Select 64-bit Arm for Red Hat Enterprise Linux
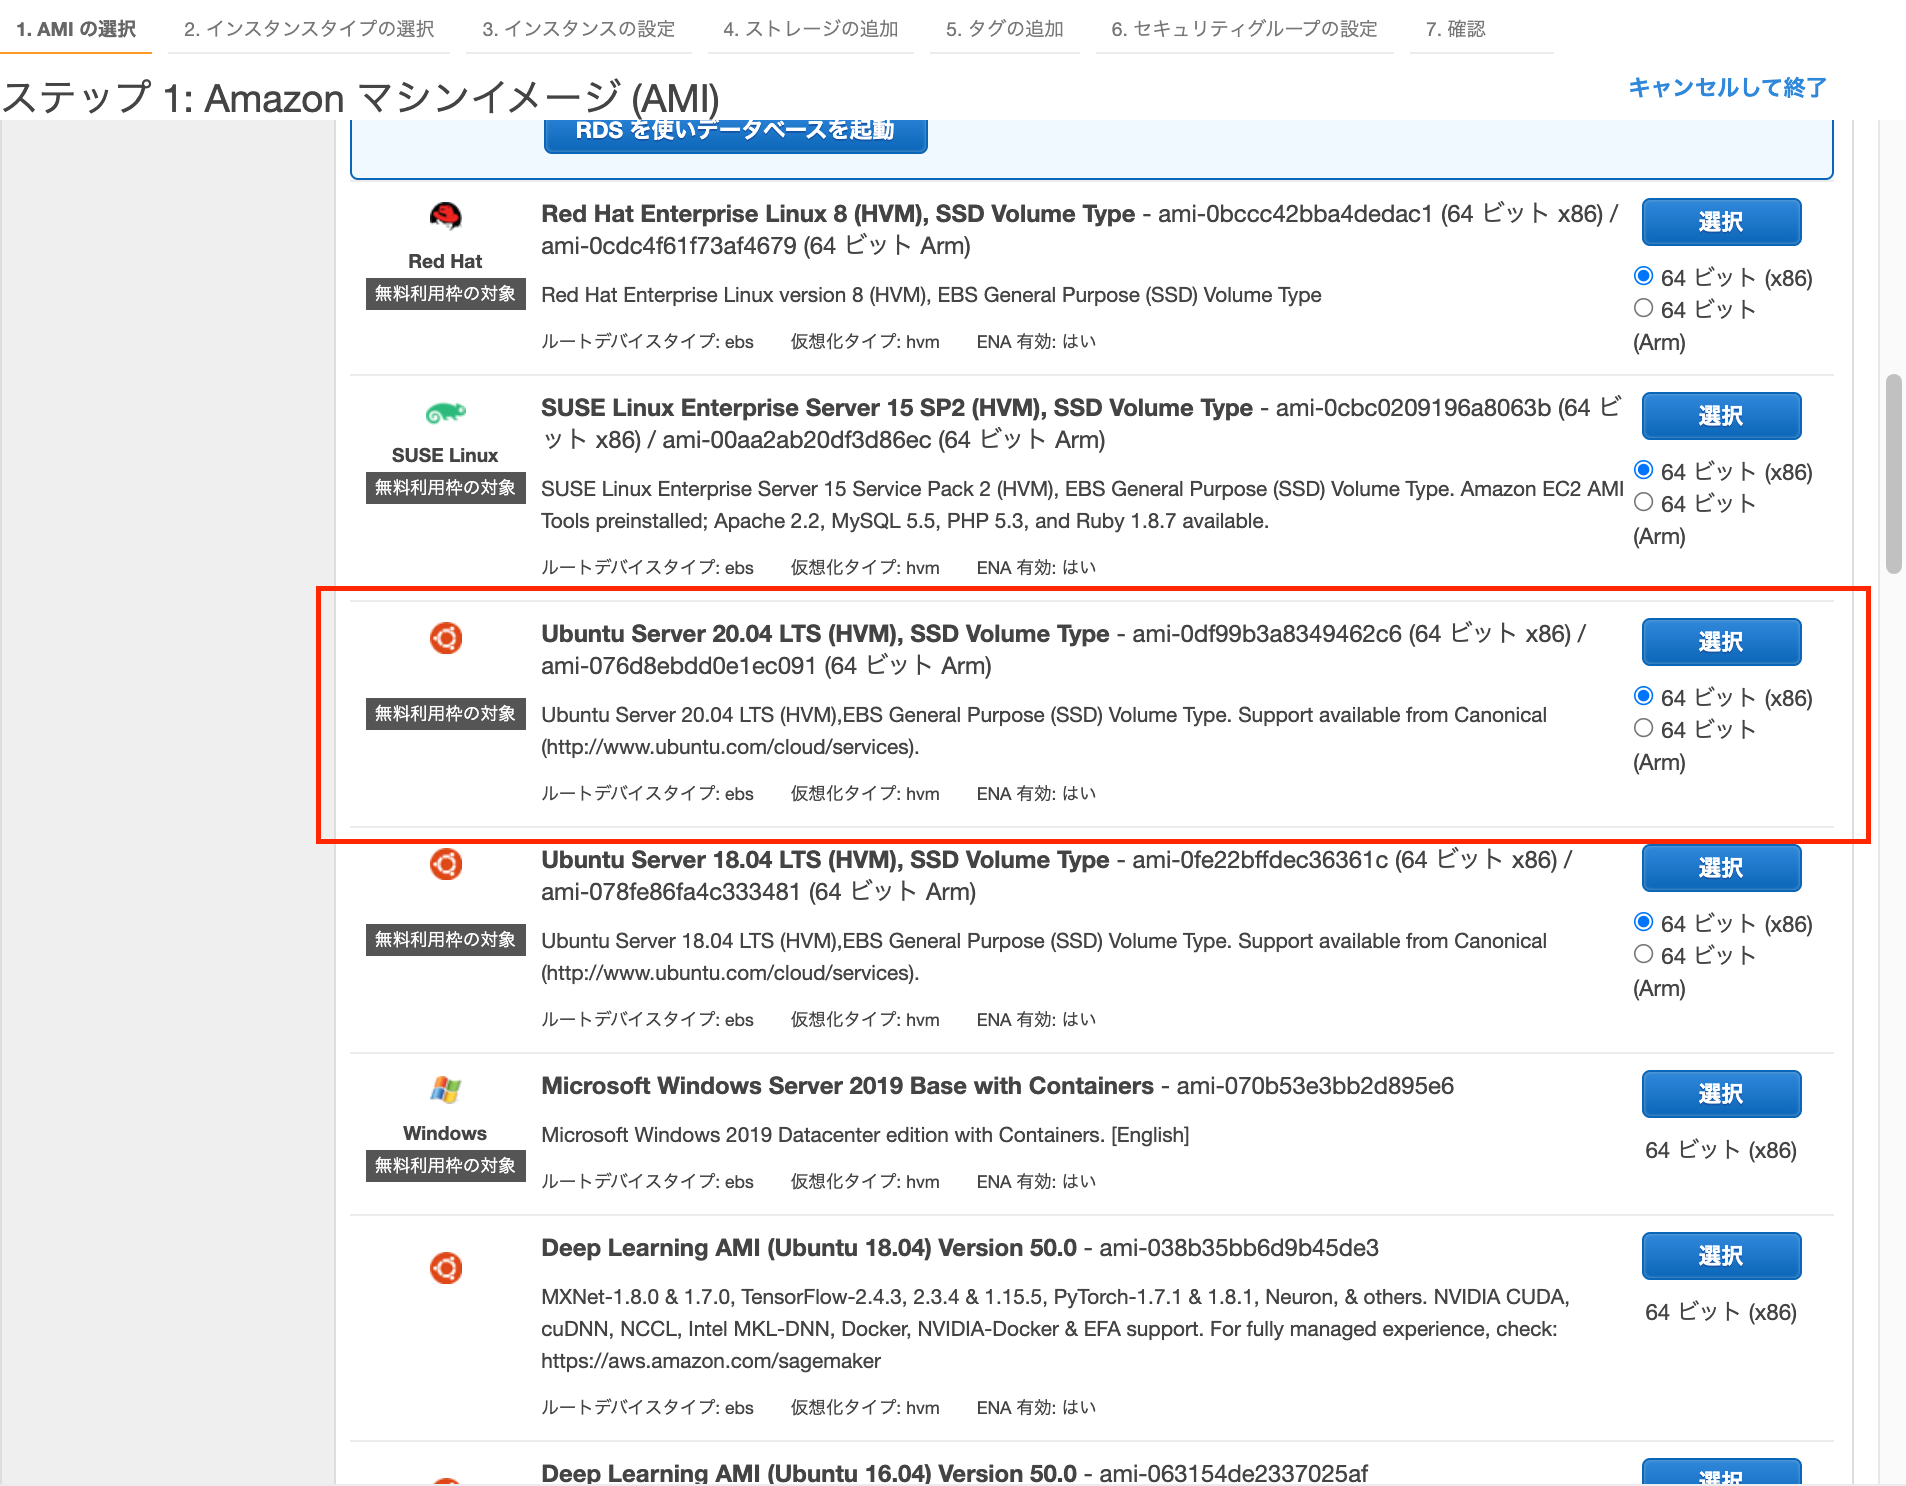Viewport: 1906px width, 1486px height. click(x=1643, y=308)
